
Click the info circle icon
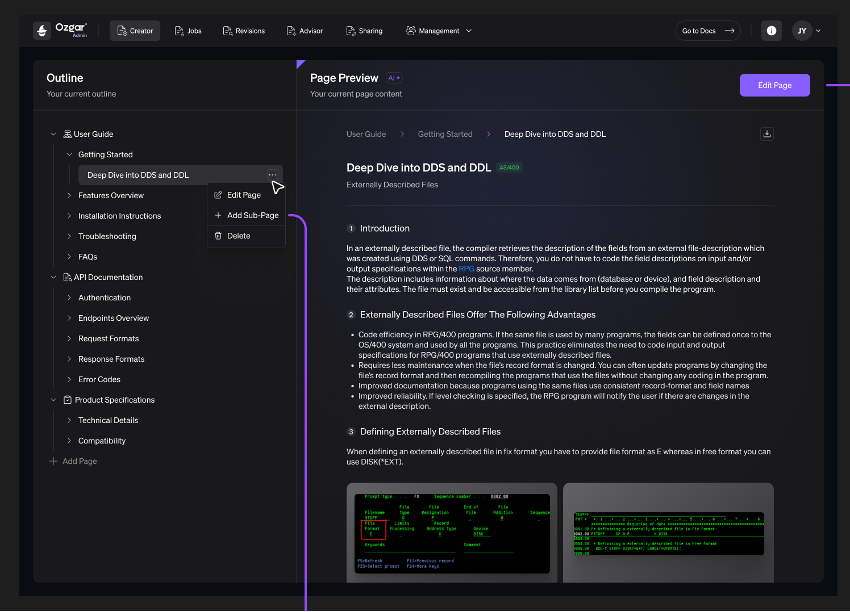point(771,31)
